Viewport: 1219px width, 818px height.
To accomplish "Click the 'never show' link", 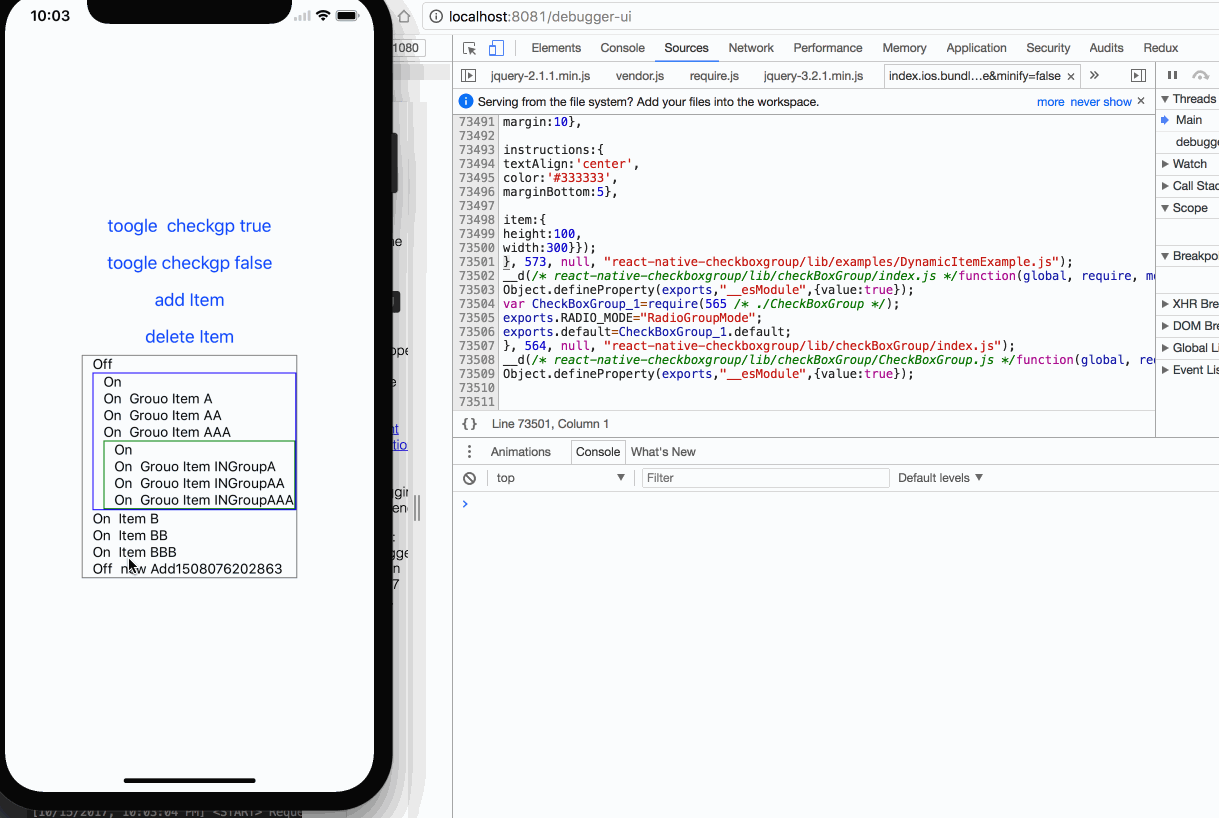I will point(1101,102).
